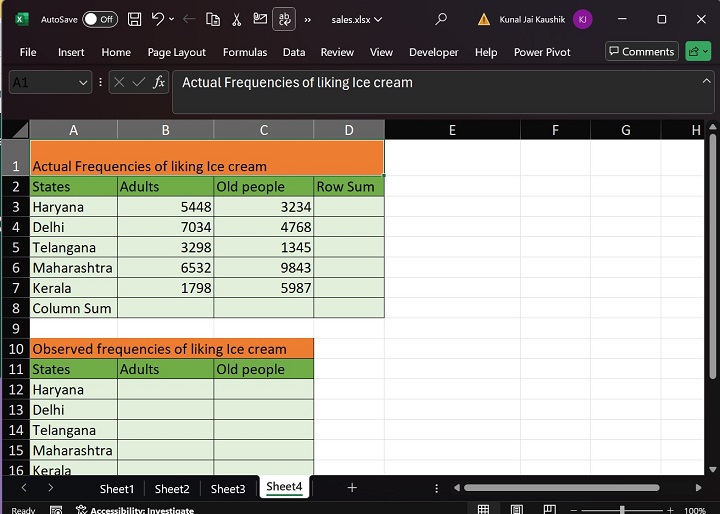Toggle the AutoSave switch
This screenshot has height=514, width=720.
(x=99, y=19)
